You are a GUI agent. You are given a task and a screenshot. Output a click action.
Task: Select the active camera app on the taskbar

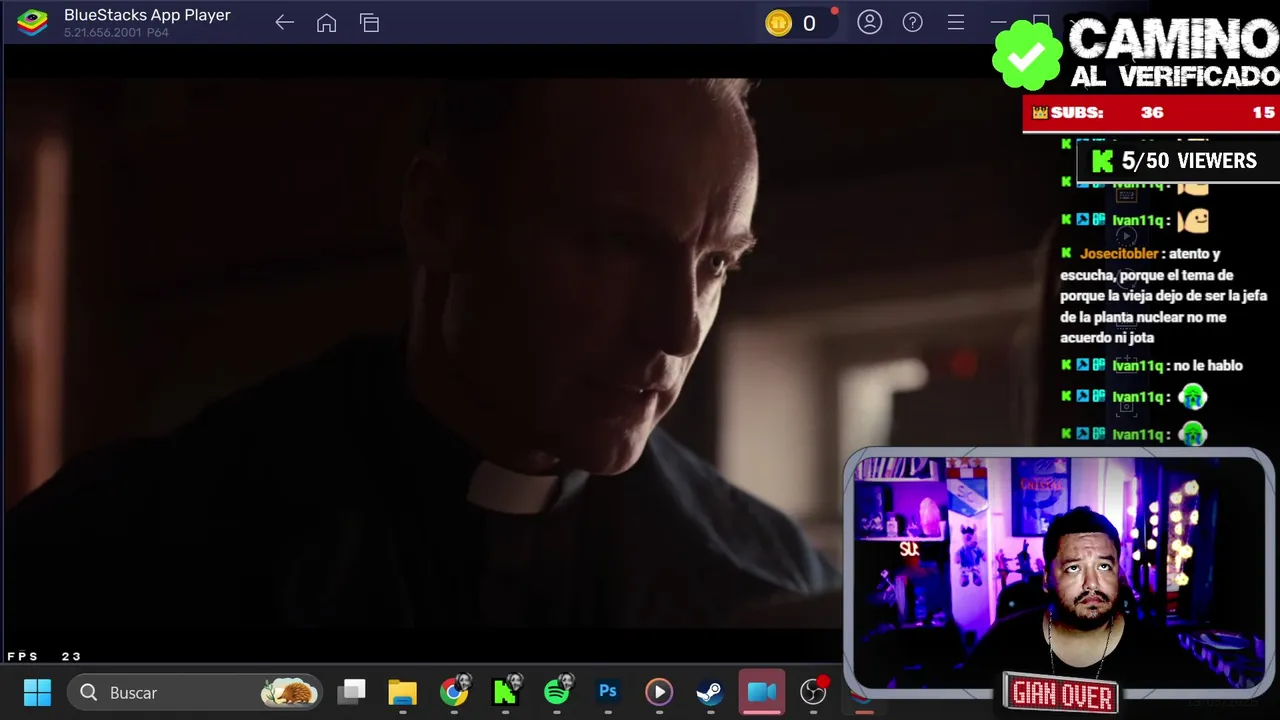pyautogui.click(x=762, y=692)
